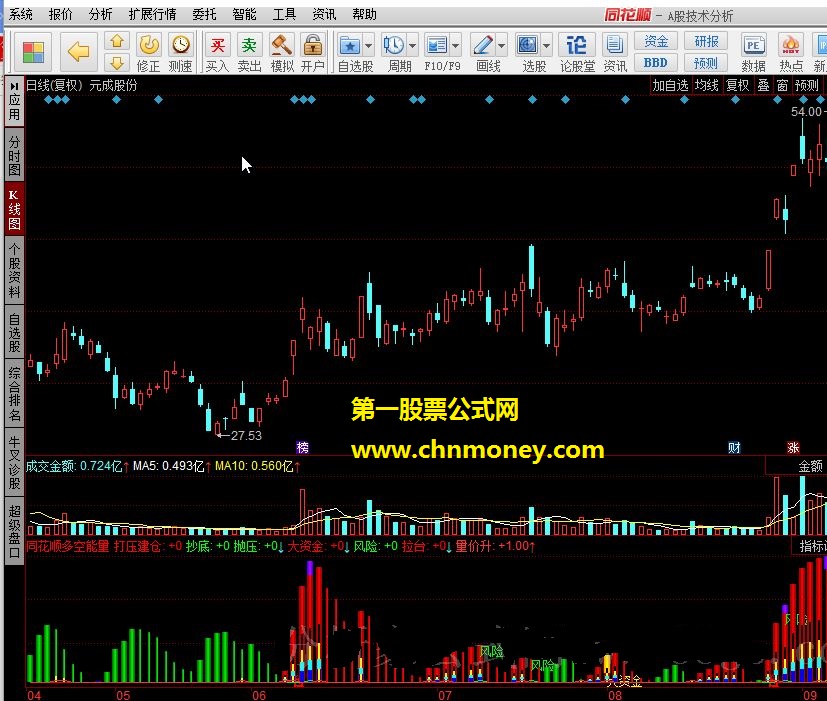The height and width of the screenshot is (701, 827).
Task: Click the 周期 period clock icon
Action: coord(394,45)
